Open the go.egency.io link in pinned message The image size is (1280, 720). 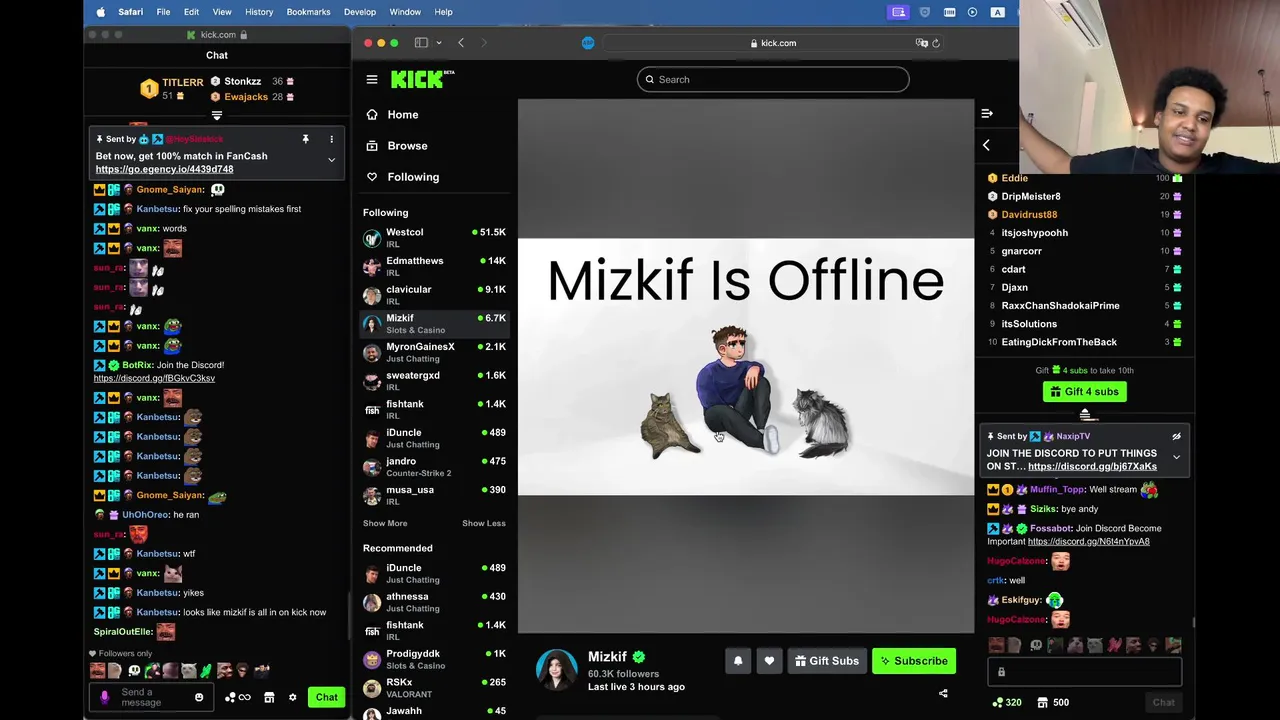[164, 169]
